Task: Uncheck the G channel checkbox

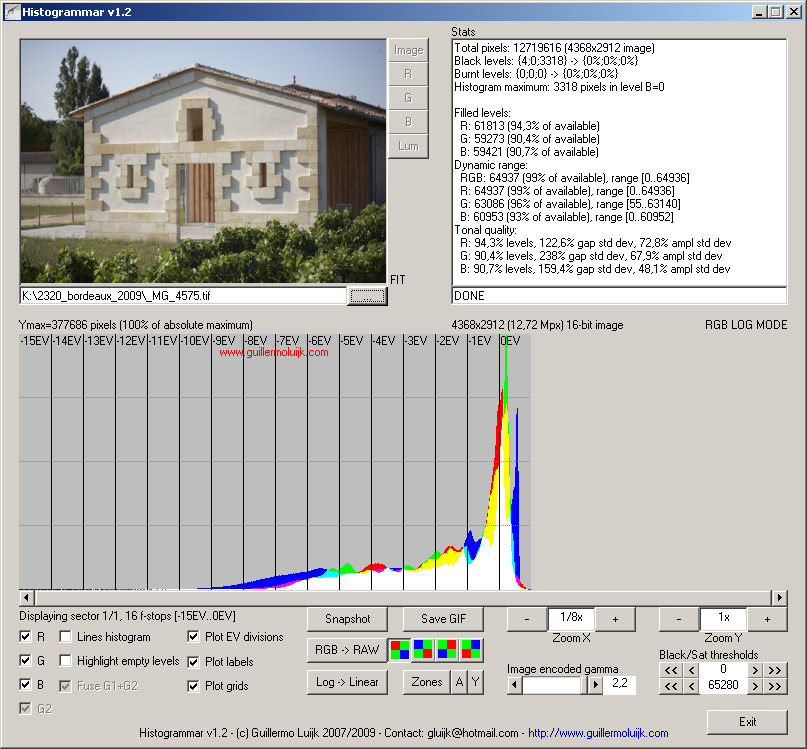Action: point(25,660)
